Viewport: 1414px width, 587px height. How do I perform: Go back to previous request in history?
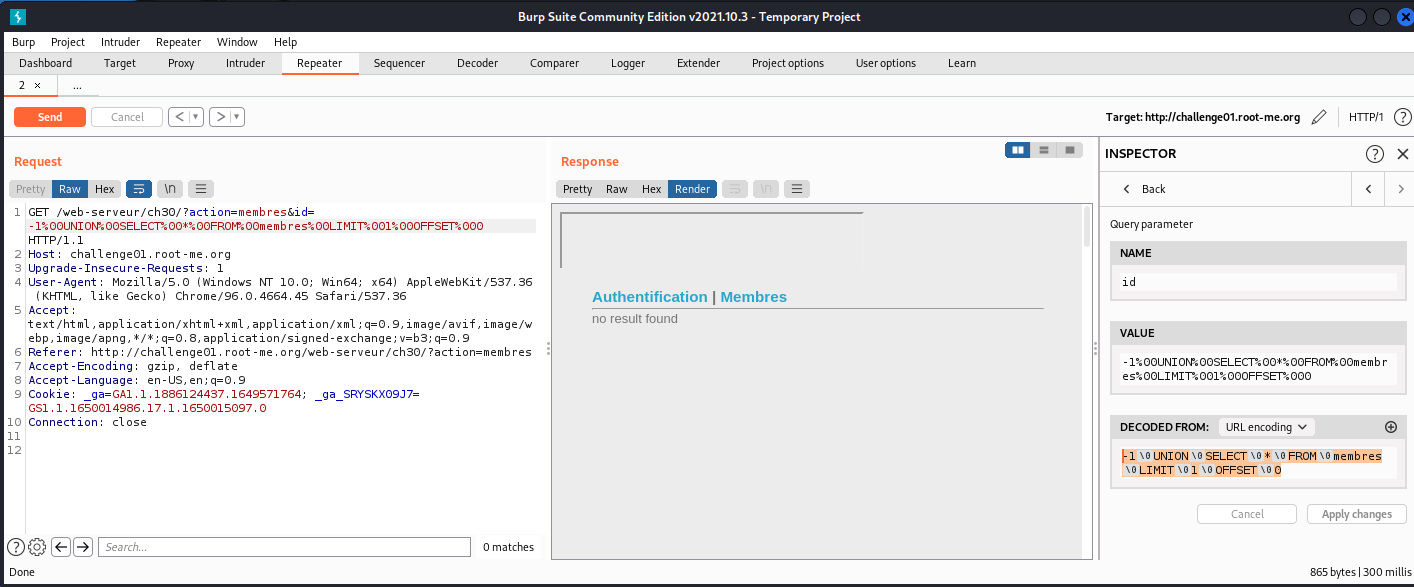180,117
